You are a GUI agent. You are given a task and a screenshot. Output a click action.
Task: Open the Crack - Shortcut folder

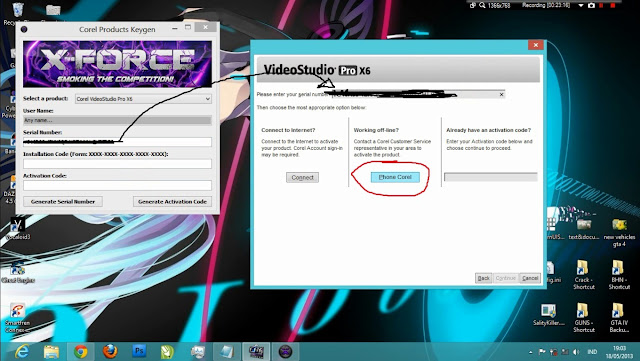click(x=583, y=274)
